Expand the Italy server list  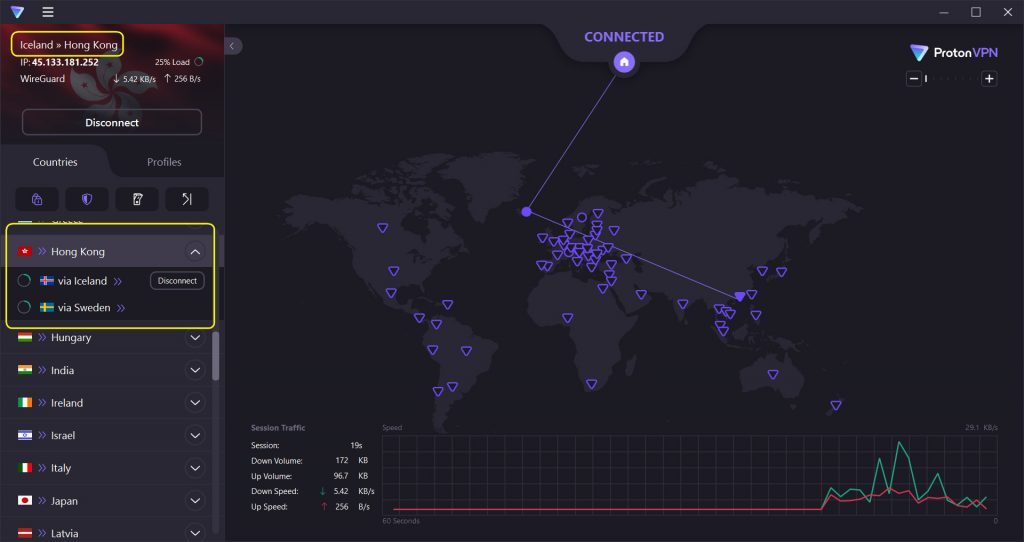(x=195, y=468)
